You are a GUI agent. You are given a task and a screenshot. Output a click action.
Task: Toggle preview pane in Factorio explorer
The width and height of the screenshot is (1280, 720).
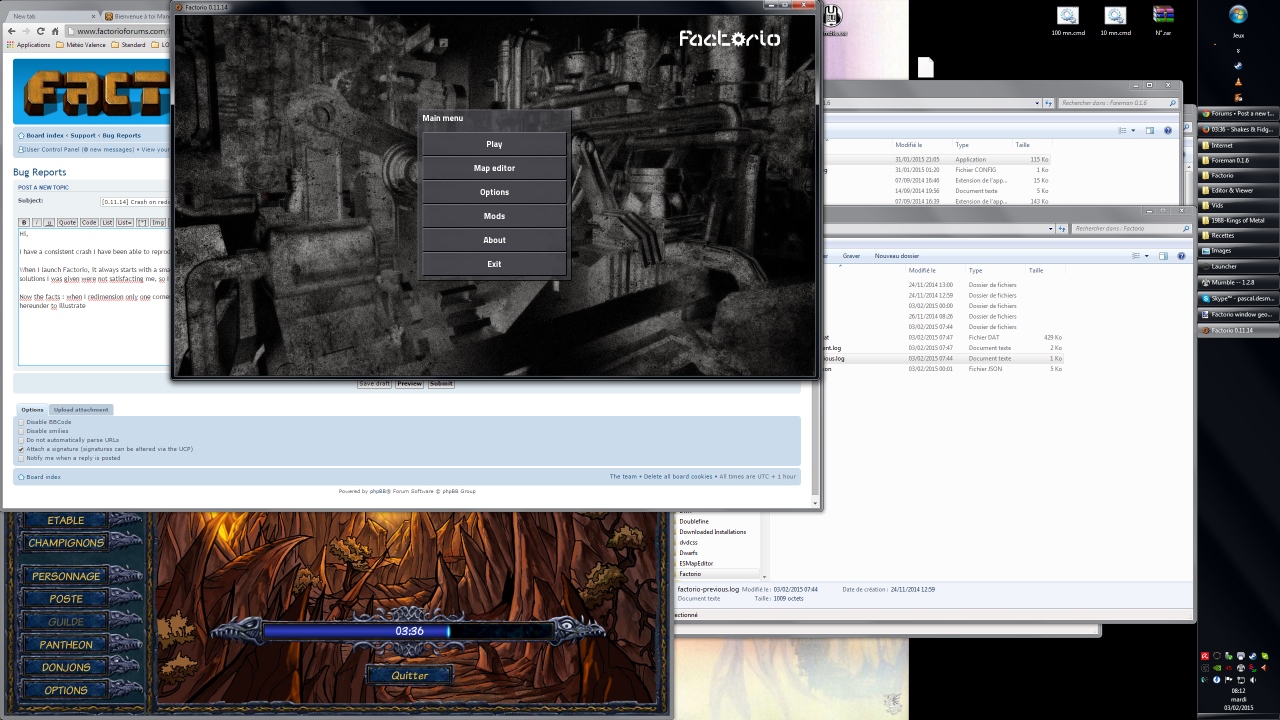click(1163, 256)
